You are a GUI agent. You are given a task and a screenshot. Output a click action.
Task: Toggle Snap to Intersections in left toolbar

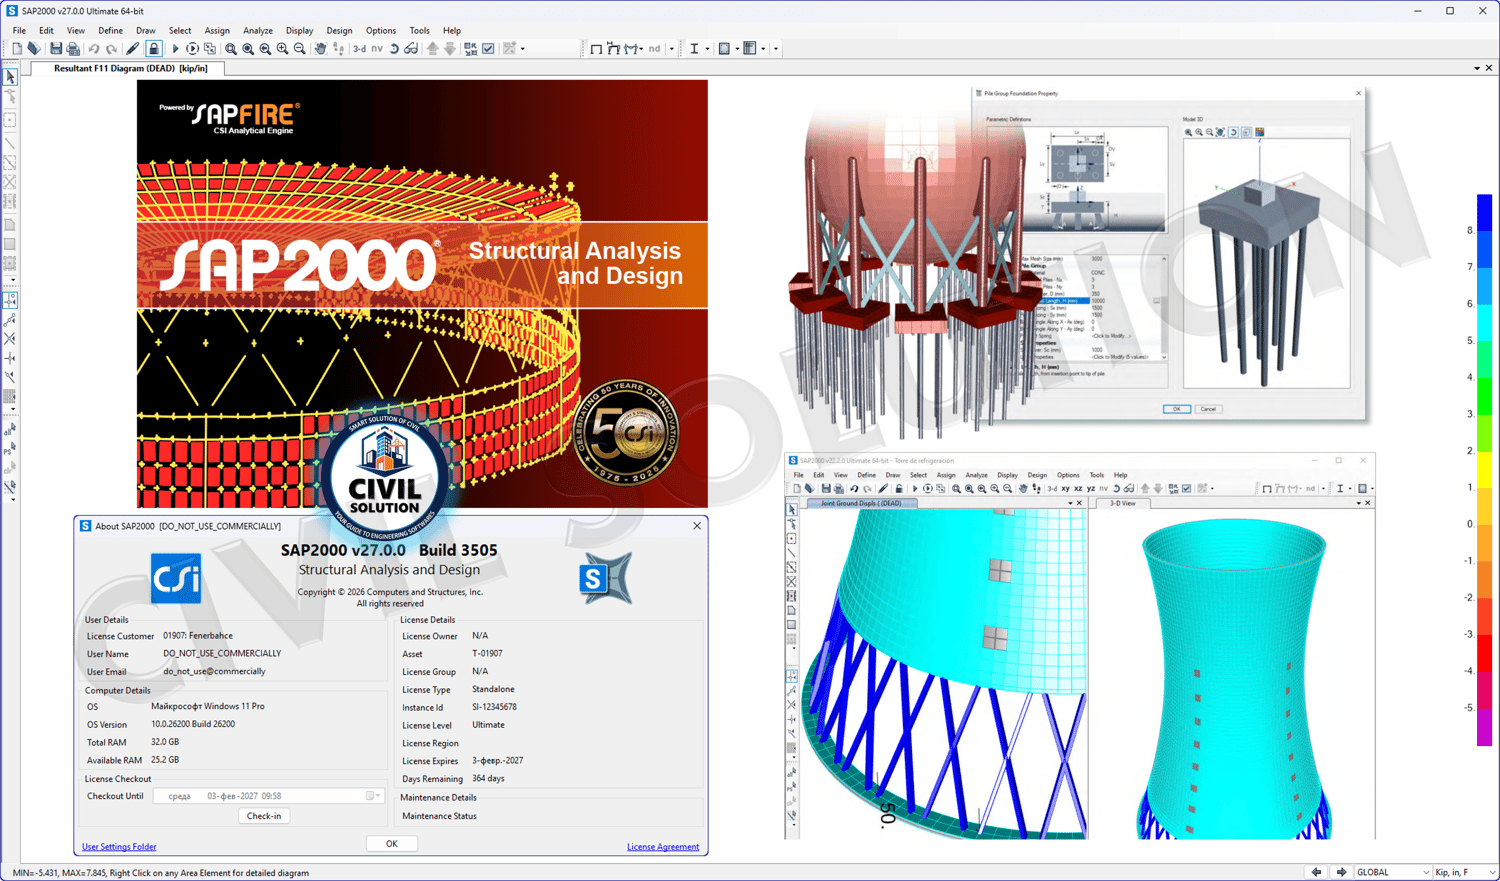(10, 339)
